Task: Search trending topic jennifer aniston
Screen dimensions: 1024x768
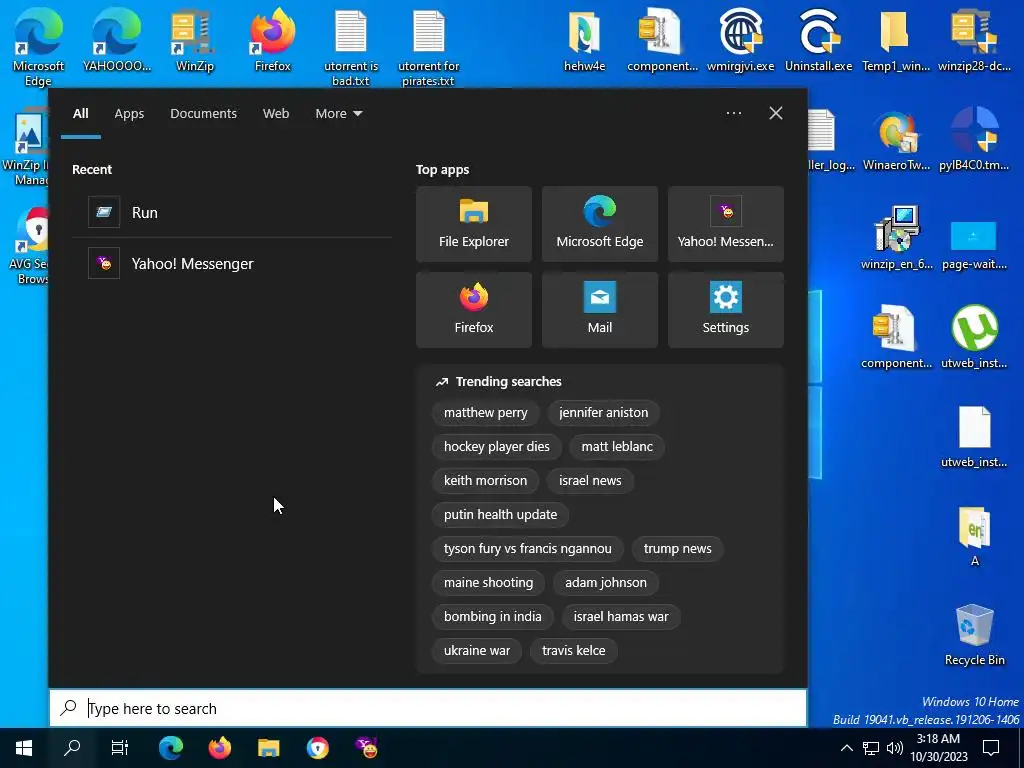Action: (x=603, y=413)
